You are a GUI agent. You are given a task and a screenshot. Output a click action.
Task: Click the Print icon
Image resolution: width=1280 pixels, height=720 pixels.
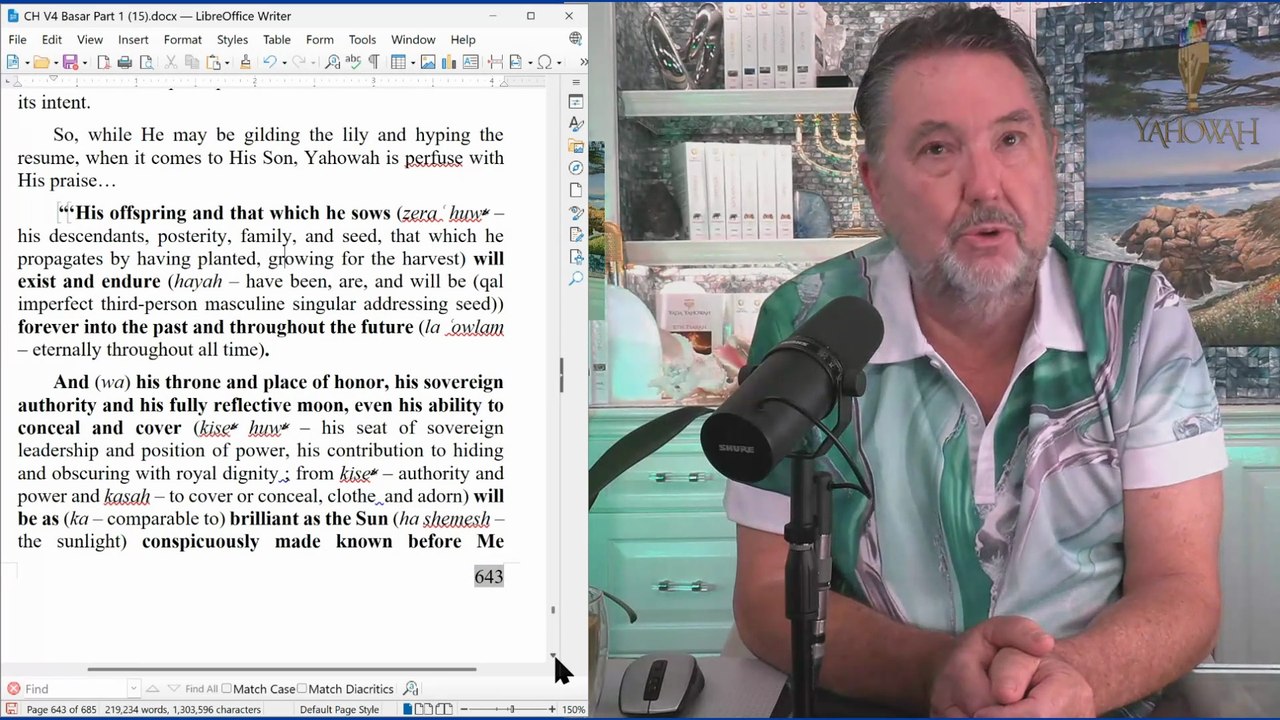coord(125,62)
